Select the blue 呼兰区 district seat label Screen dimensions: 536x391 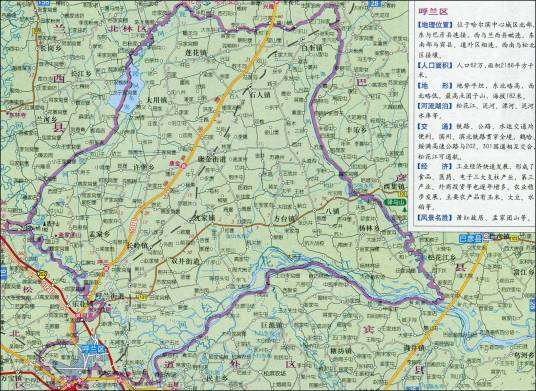tap(92, 349)
